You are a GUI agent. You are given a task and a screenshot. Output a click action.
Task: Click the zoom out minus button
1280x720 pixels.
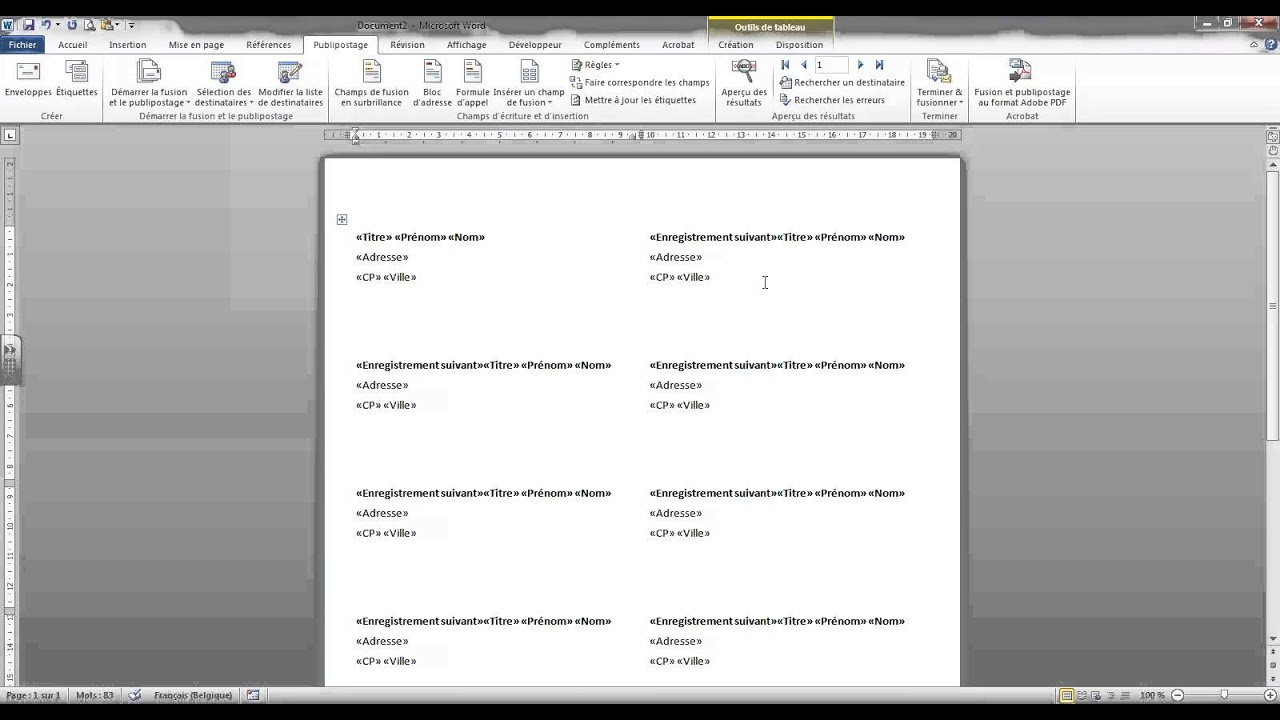coord(1177,695)
